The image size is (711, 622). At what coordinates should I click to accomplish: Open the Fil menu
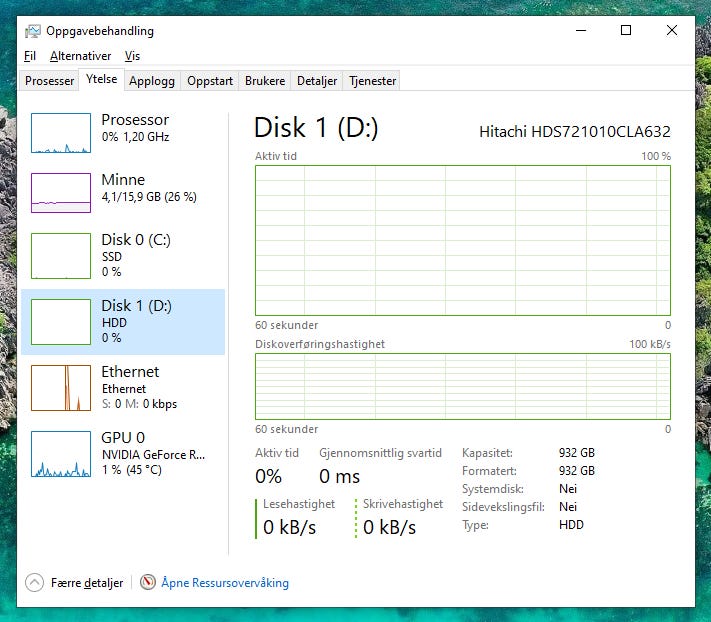tap(30, 56)
